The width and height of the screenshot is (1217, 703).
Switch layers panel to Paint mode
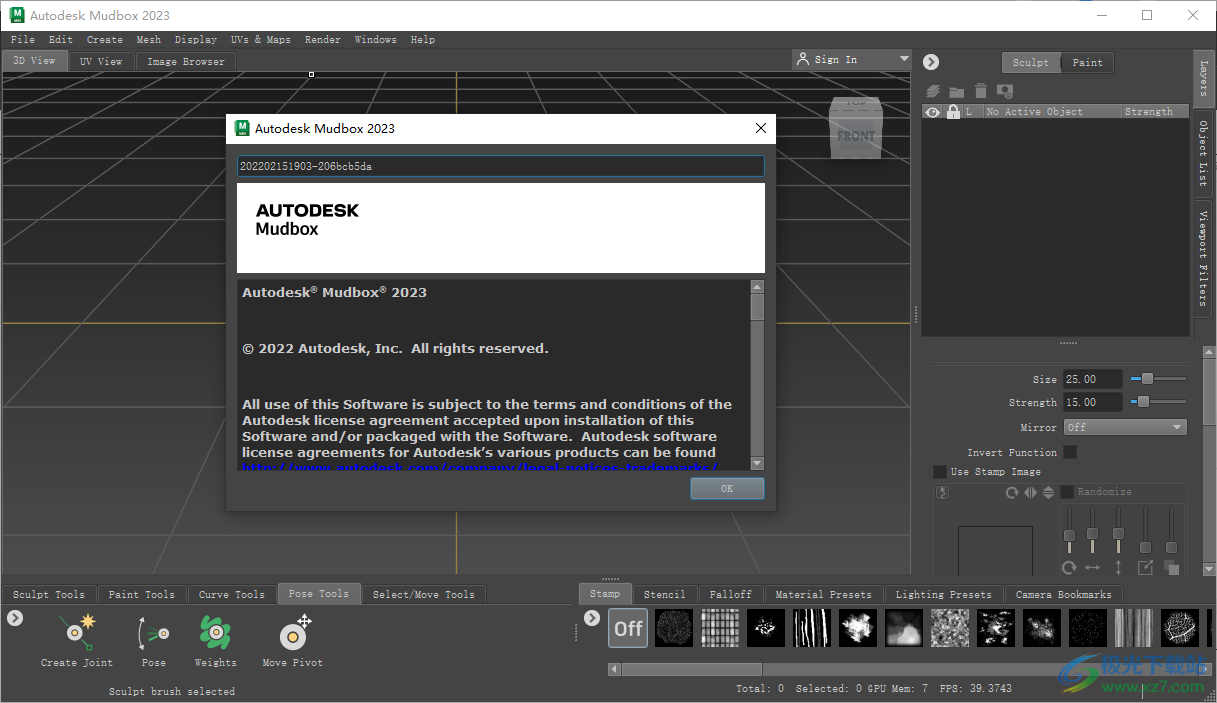click(1087, 62)
